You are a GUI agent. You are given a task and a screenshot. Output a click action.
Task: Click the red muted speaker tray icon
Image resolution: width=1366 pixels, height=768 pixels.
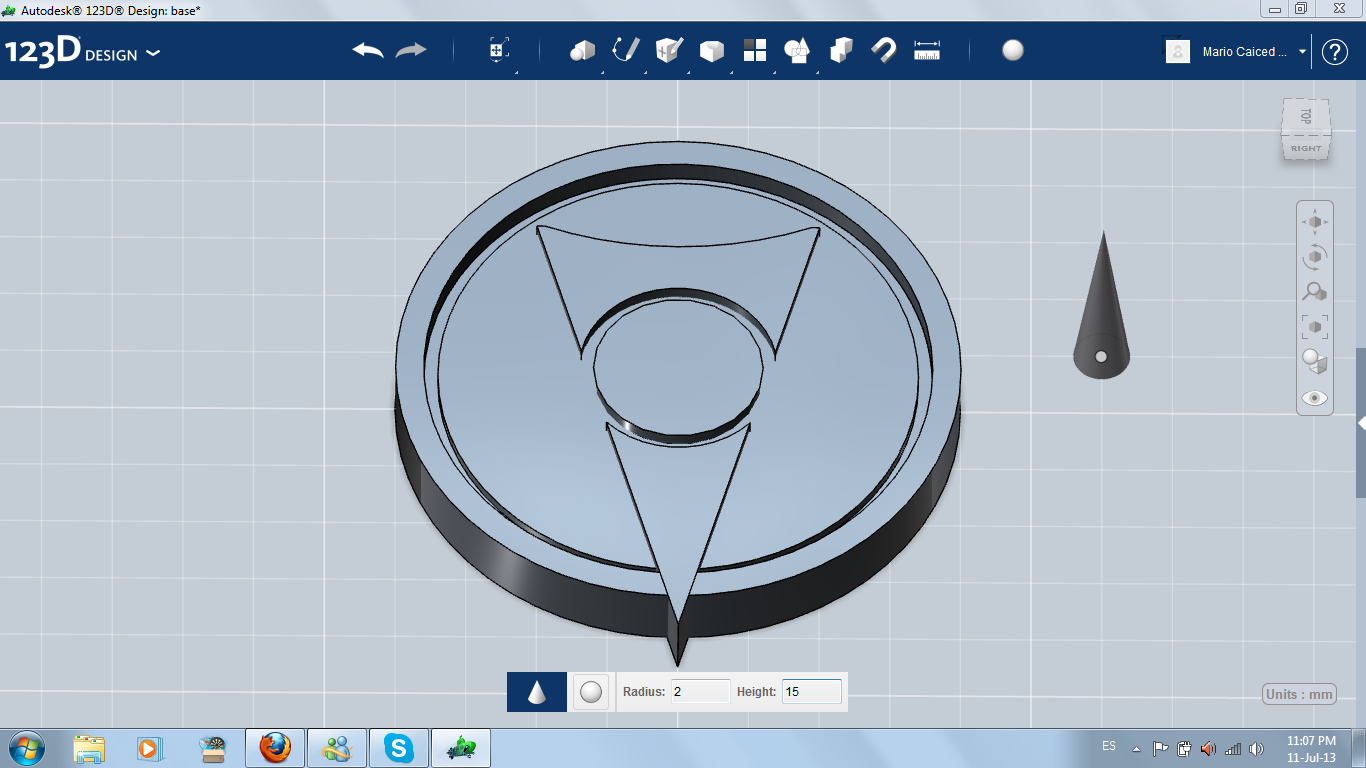click(1208, 748)
